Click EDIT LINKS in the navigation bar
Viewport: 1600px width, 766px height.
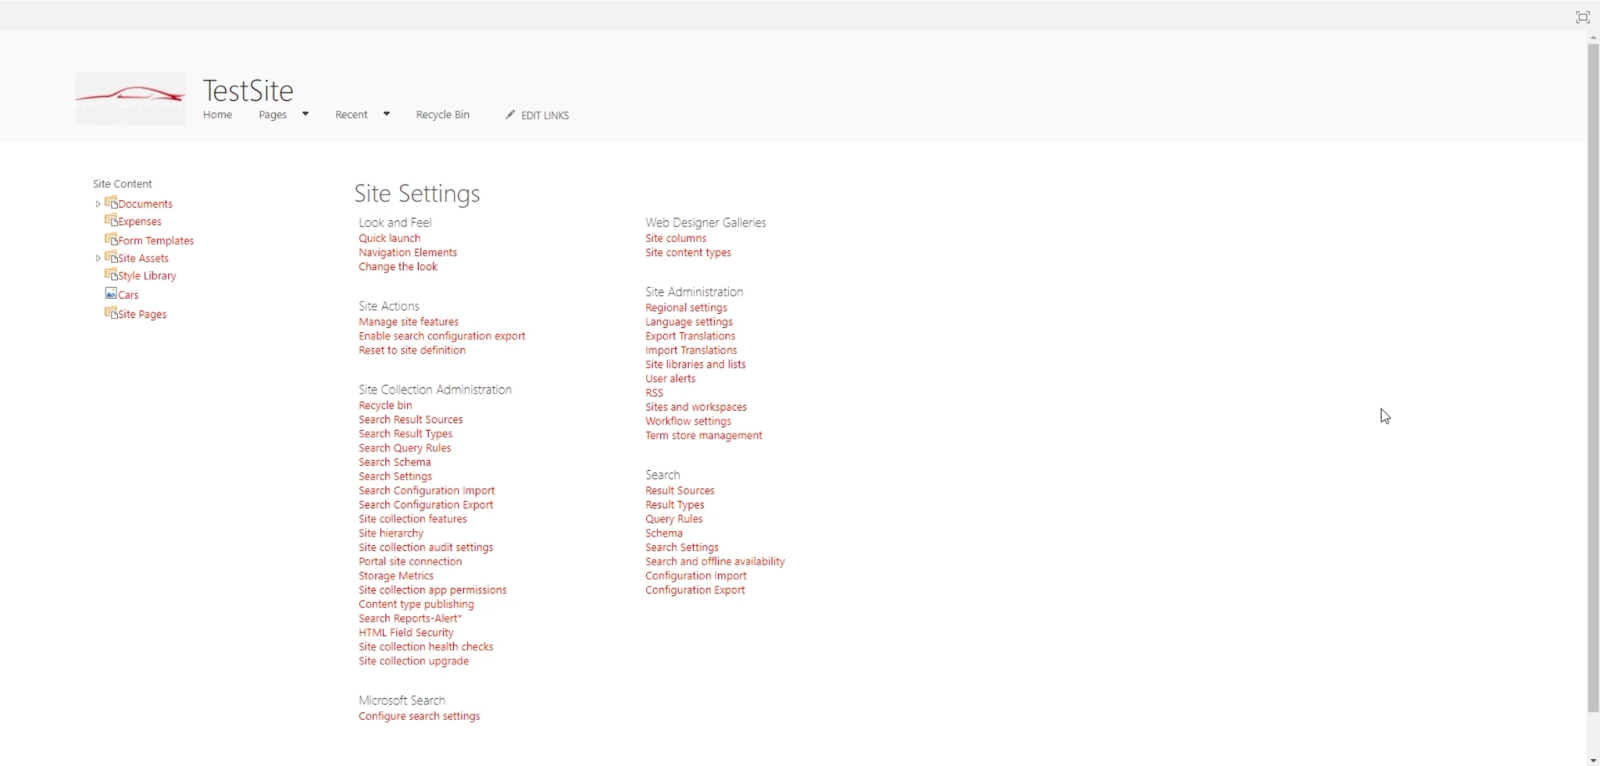[545, 116]
